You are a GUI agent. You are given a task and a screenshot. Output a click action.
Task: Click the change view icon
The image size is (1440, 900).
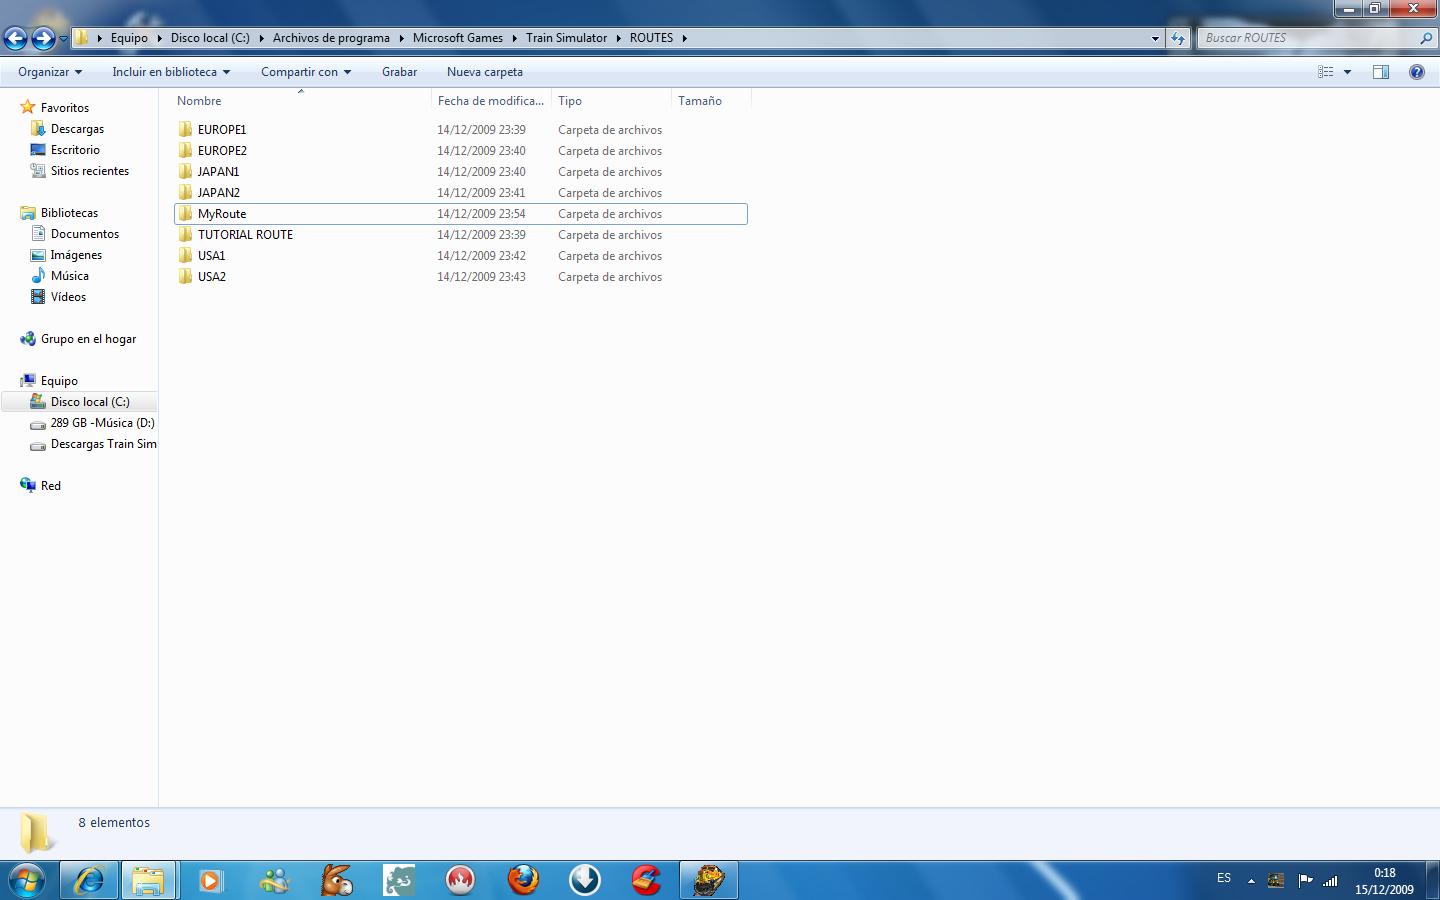[1326, 72]
